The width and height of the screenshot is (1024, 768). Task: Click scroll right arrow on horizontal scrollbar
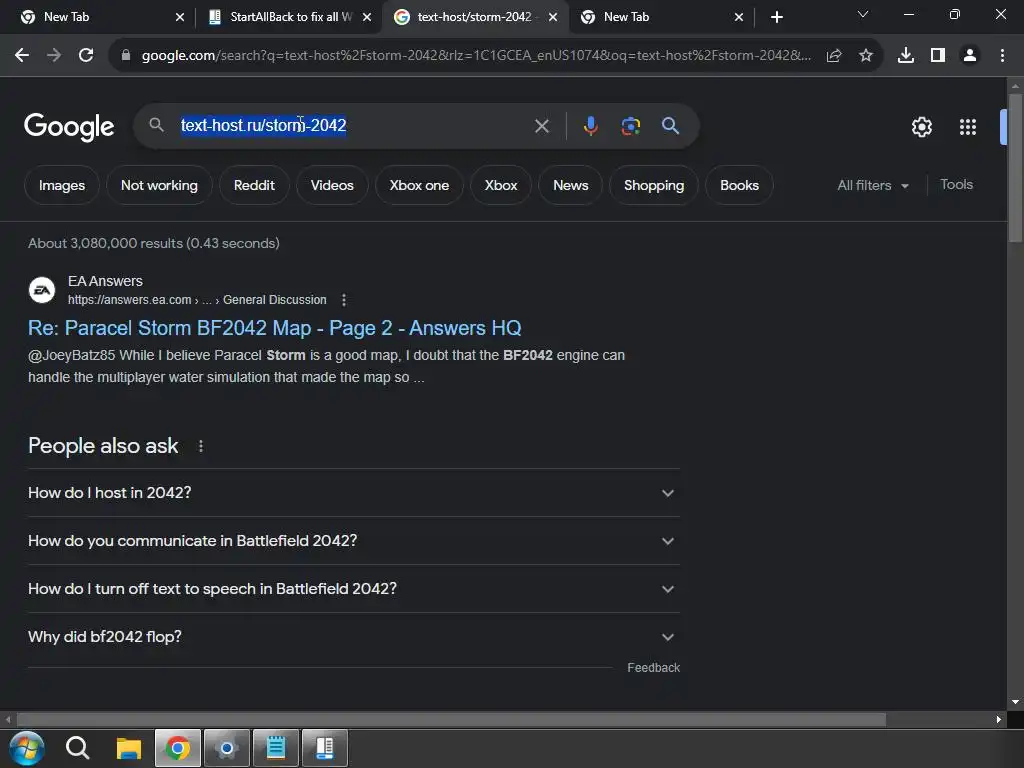click(999, 720)
